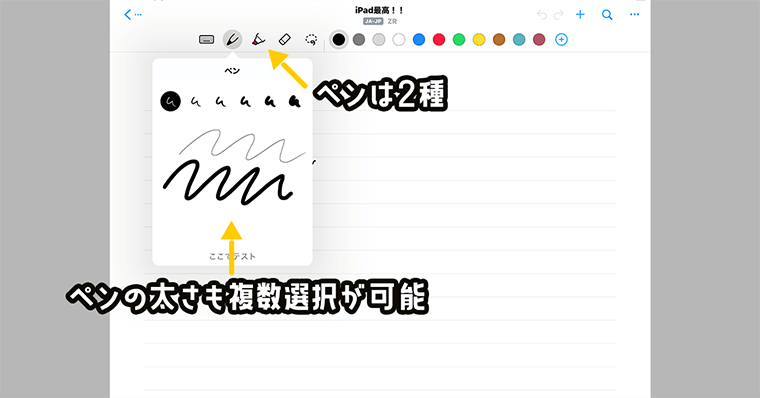
Task: Select the fourth pen thickness option
Action: click(x=245, y=101)
